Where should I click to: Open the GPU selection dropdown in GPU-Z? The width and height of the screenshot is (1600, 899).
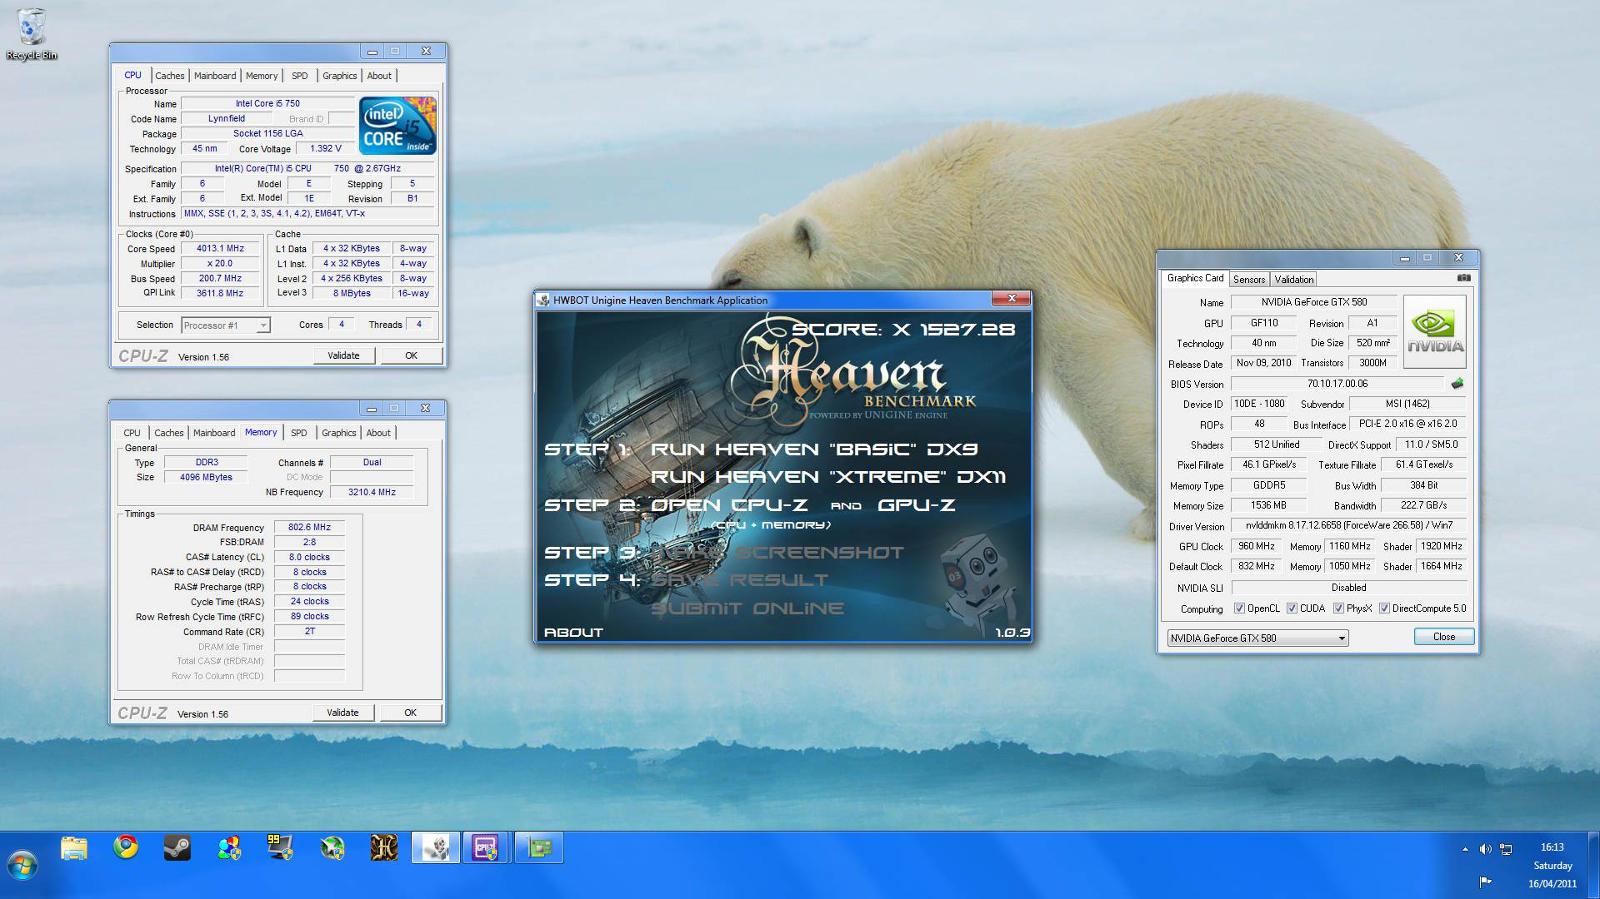click(x=1257, y=638)
